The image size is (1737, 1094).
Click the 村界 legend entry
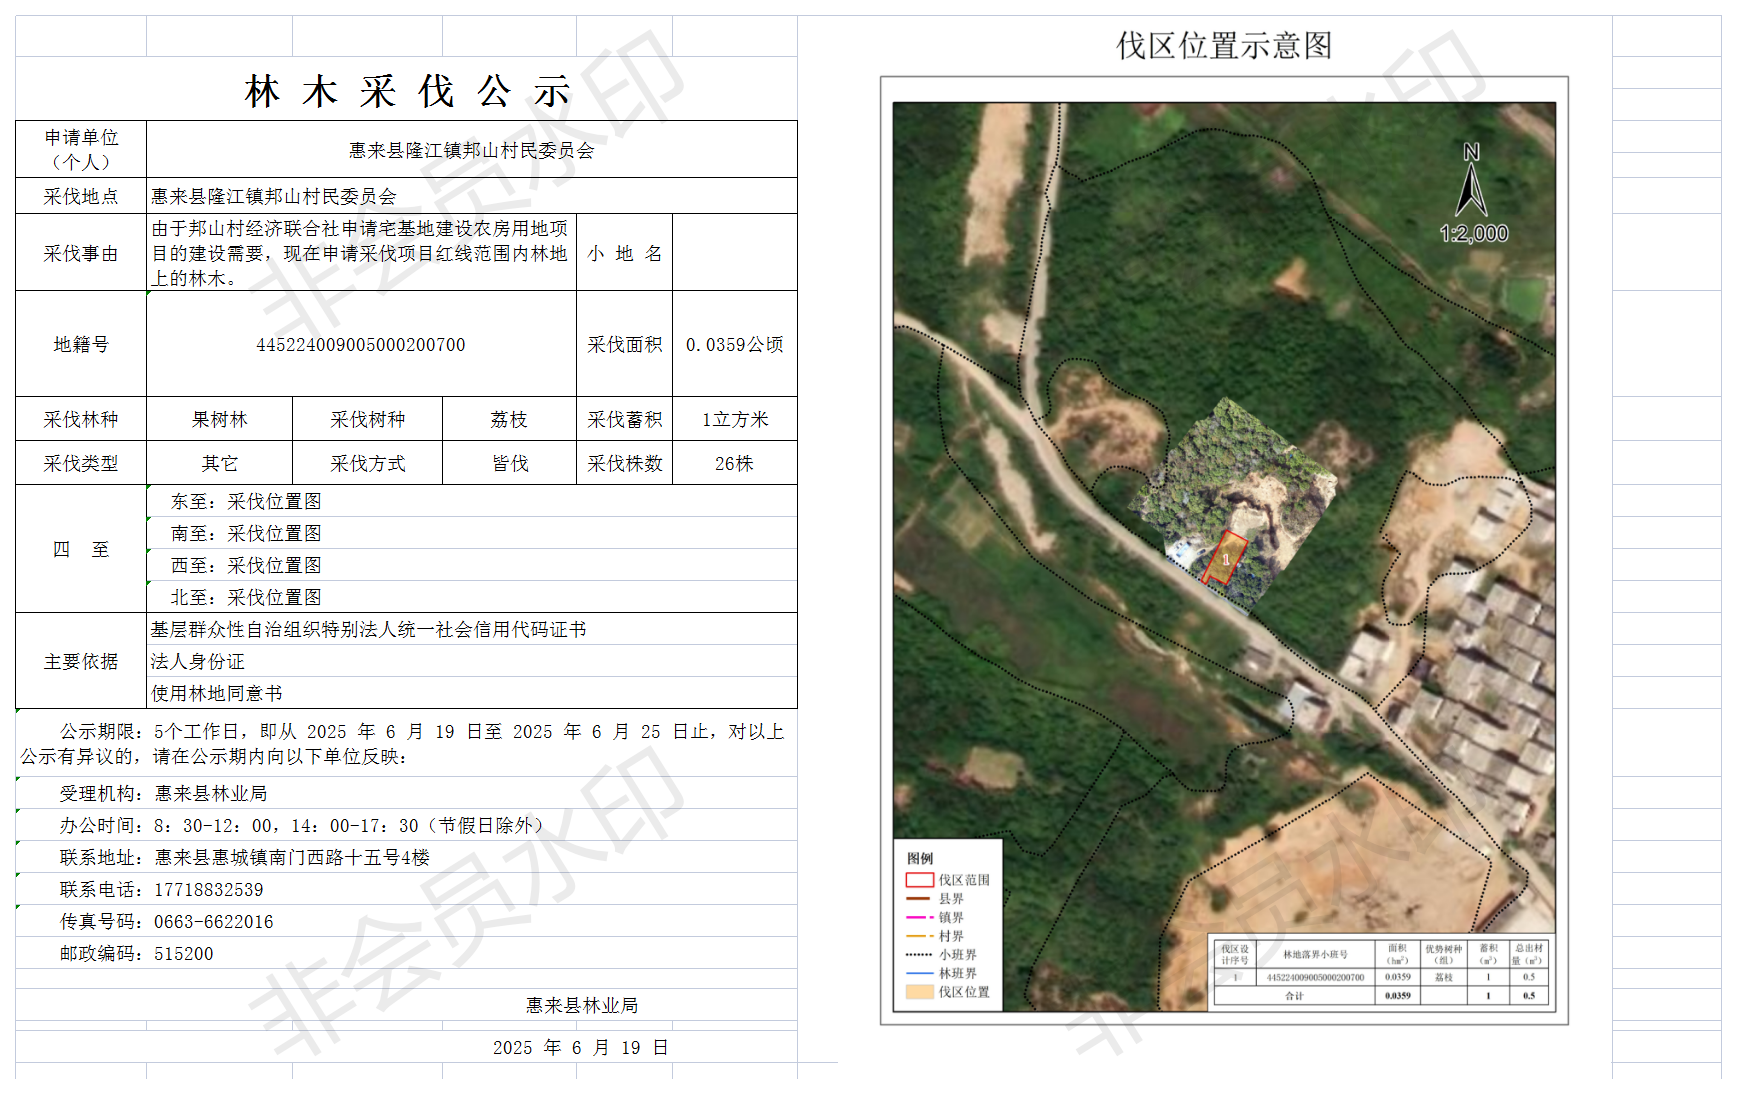(x=935, y=936)
